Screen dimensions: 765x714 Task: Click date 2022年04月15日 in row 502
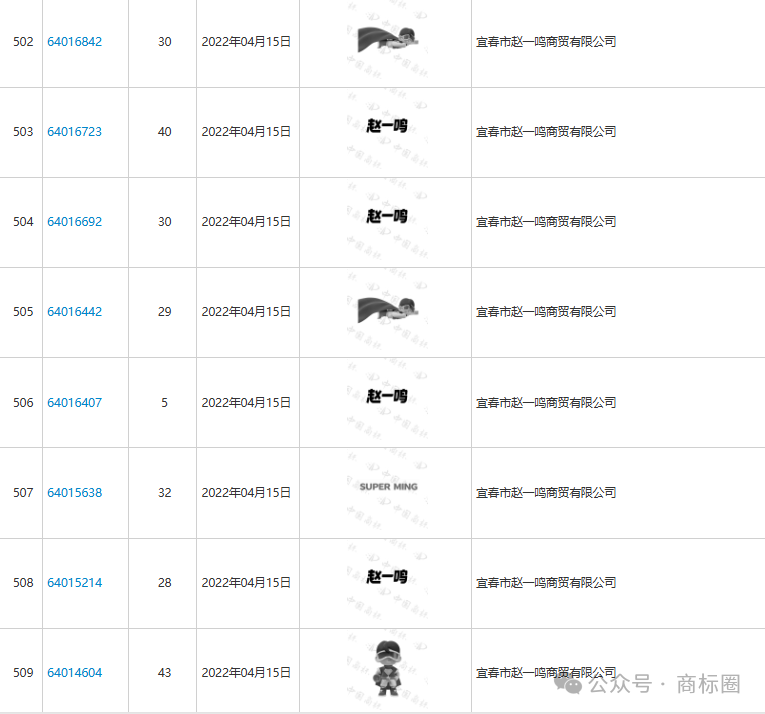[x=246, y=42]
